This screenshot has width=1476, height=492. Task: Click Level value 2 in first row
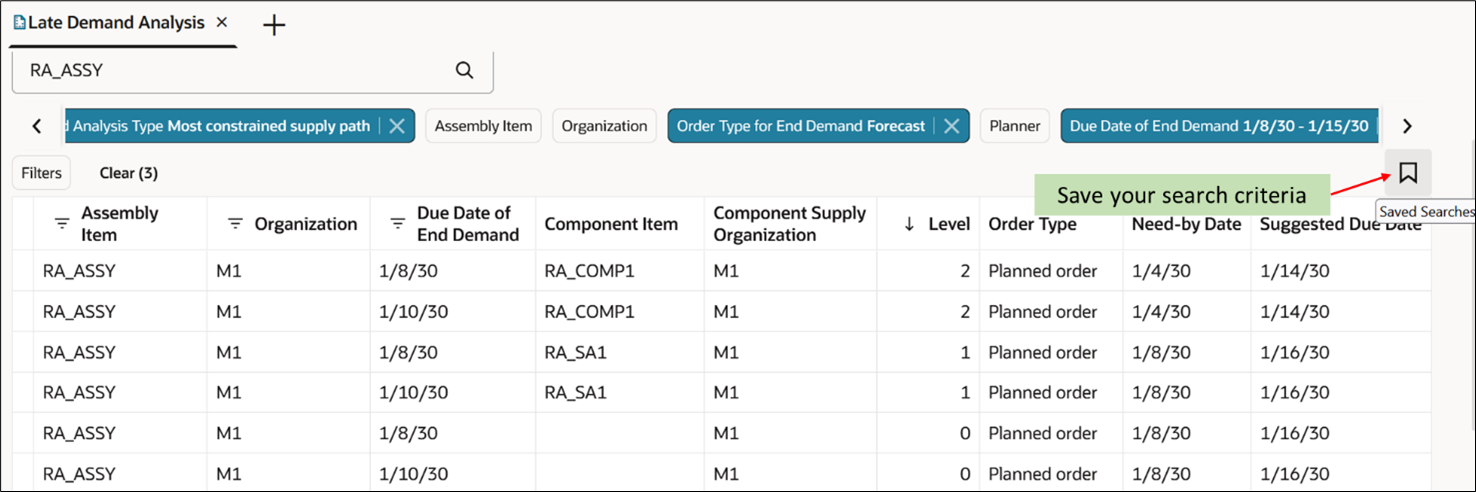click(965, 271)
